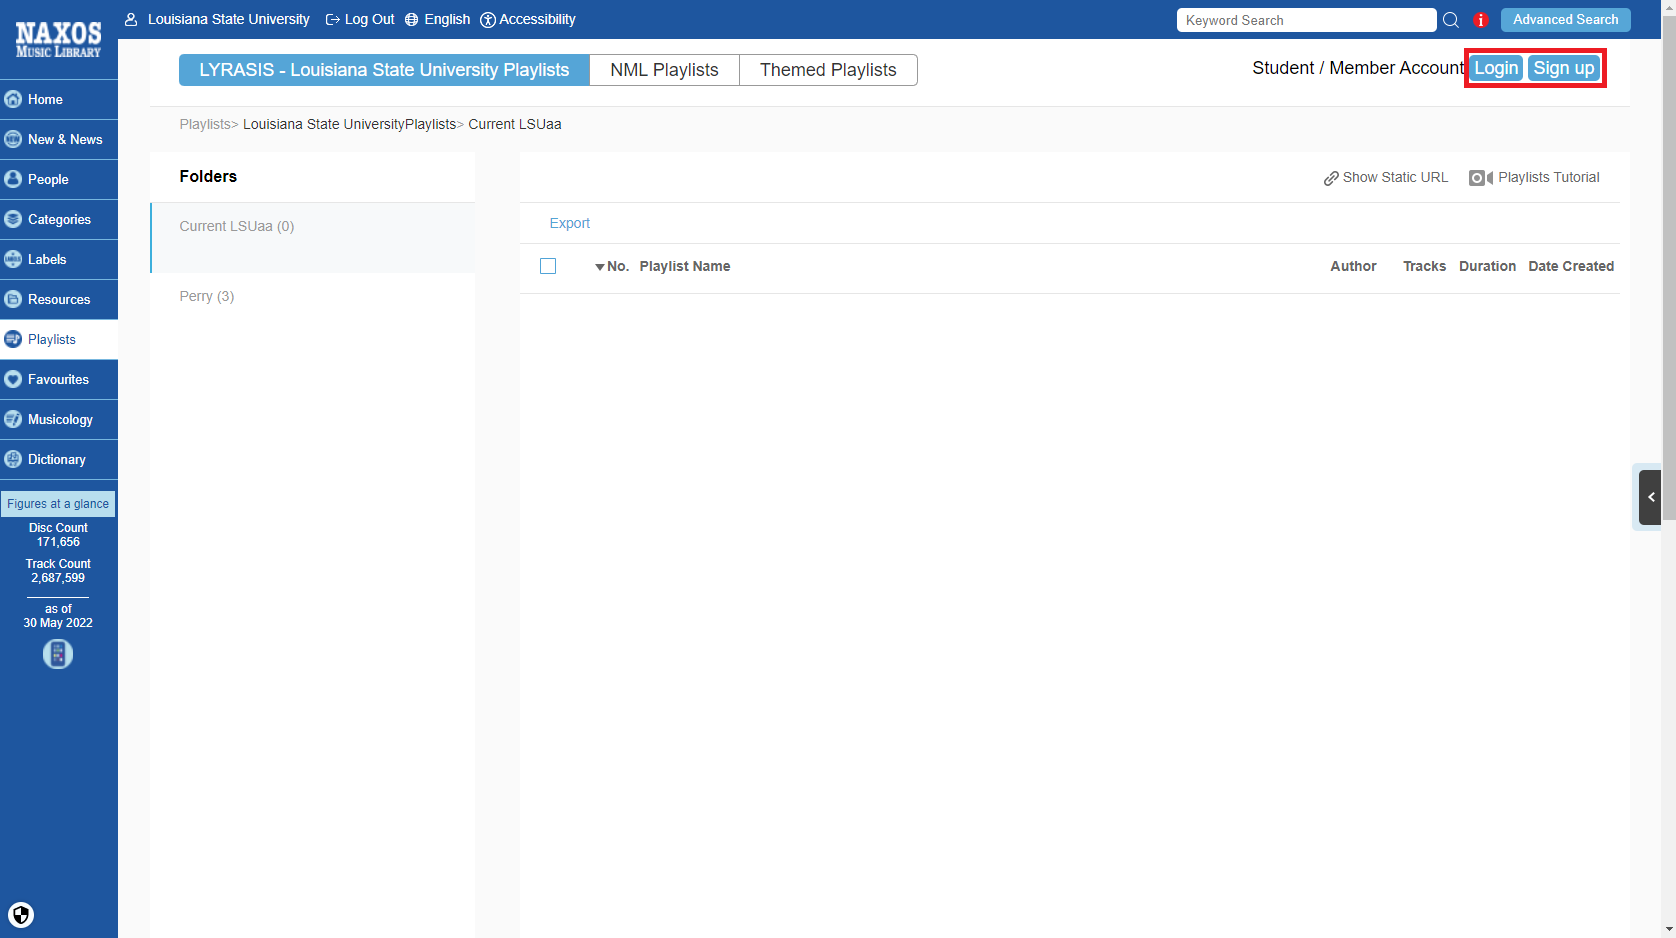Click the Resources sidebar icon
Image resolution: width=1676 pixels, height=938 pixels.
(x=13, y=299)
